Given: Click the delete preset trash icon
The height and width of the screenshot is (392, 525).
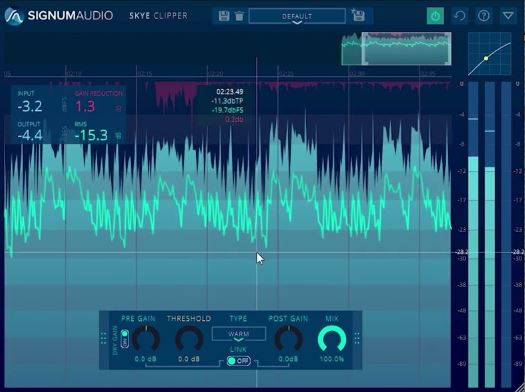Looking at the screenshot, I should (x=239, y=16).
